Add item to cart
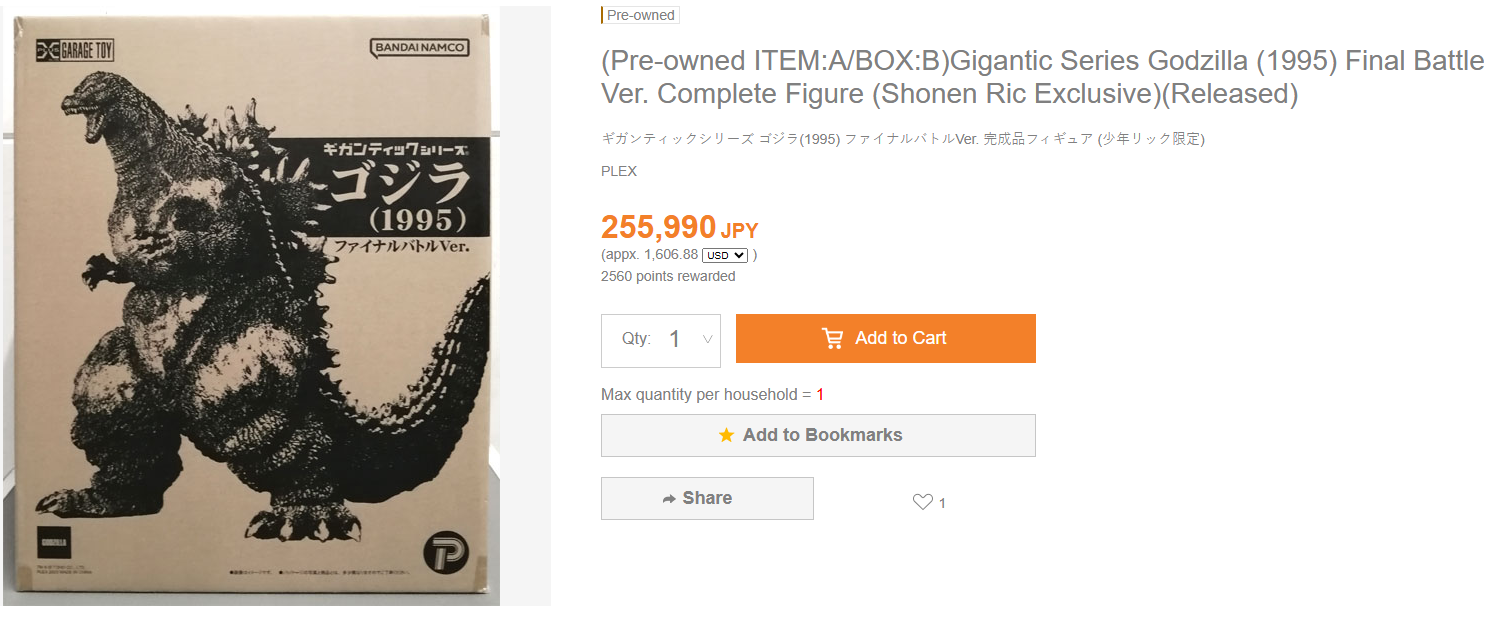Screen dimensions: 1495x622 886,338
